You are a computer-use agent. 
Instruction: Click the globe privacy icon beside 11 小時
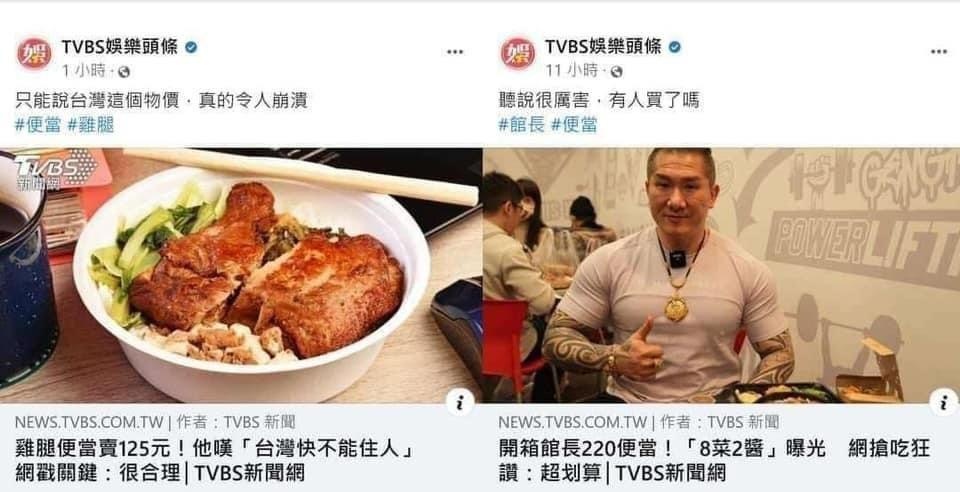pos(616,72)
